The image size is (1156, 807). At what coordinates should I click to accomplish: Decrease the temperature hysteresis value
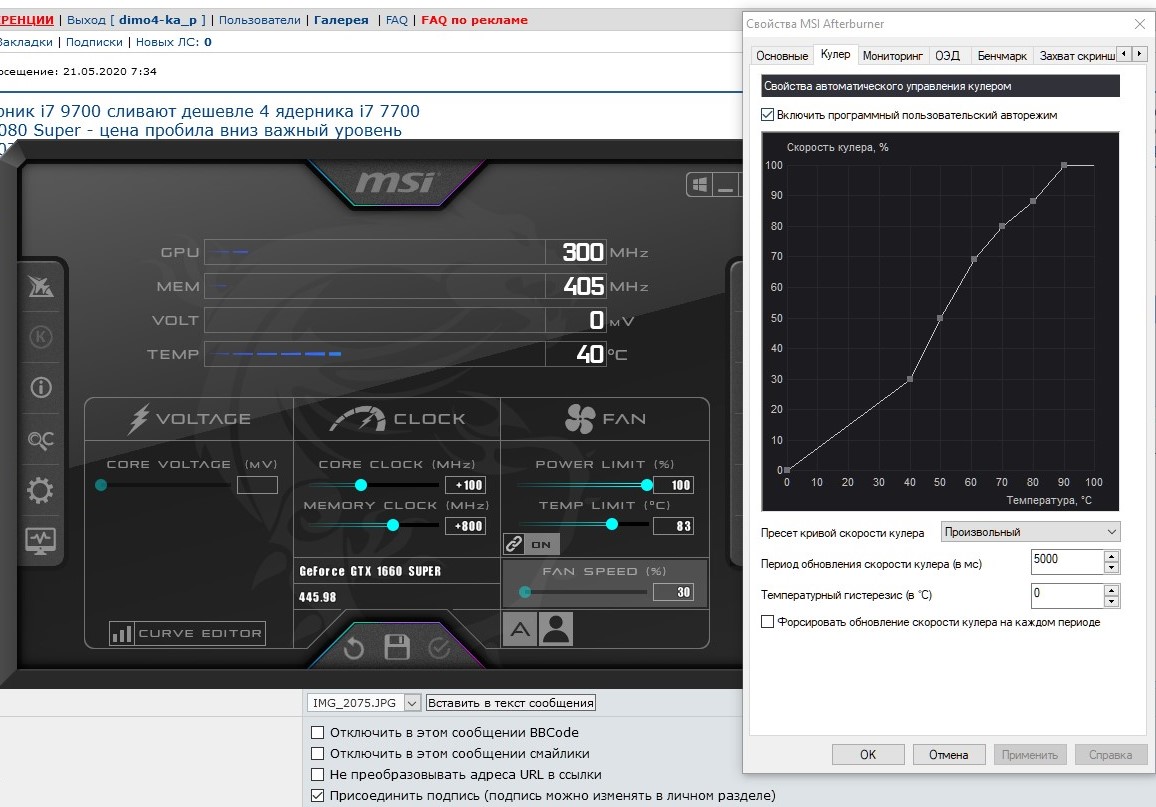click(x=1112, y=601)
